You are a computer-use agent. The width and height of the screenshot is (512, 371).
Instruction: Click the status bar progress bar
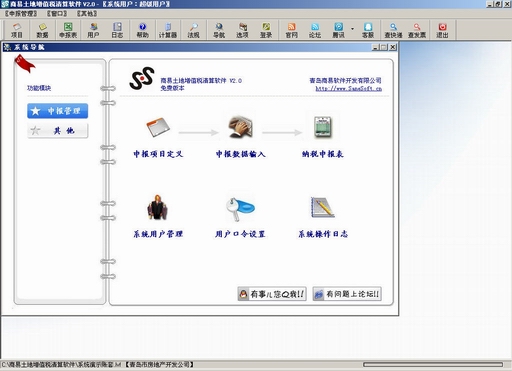pos(433,365)
